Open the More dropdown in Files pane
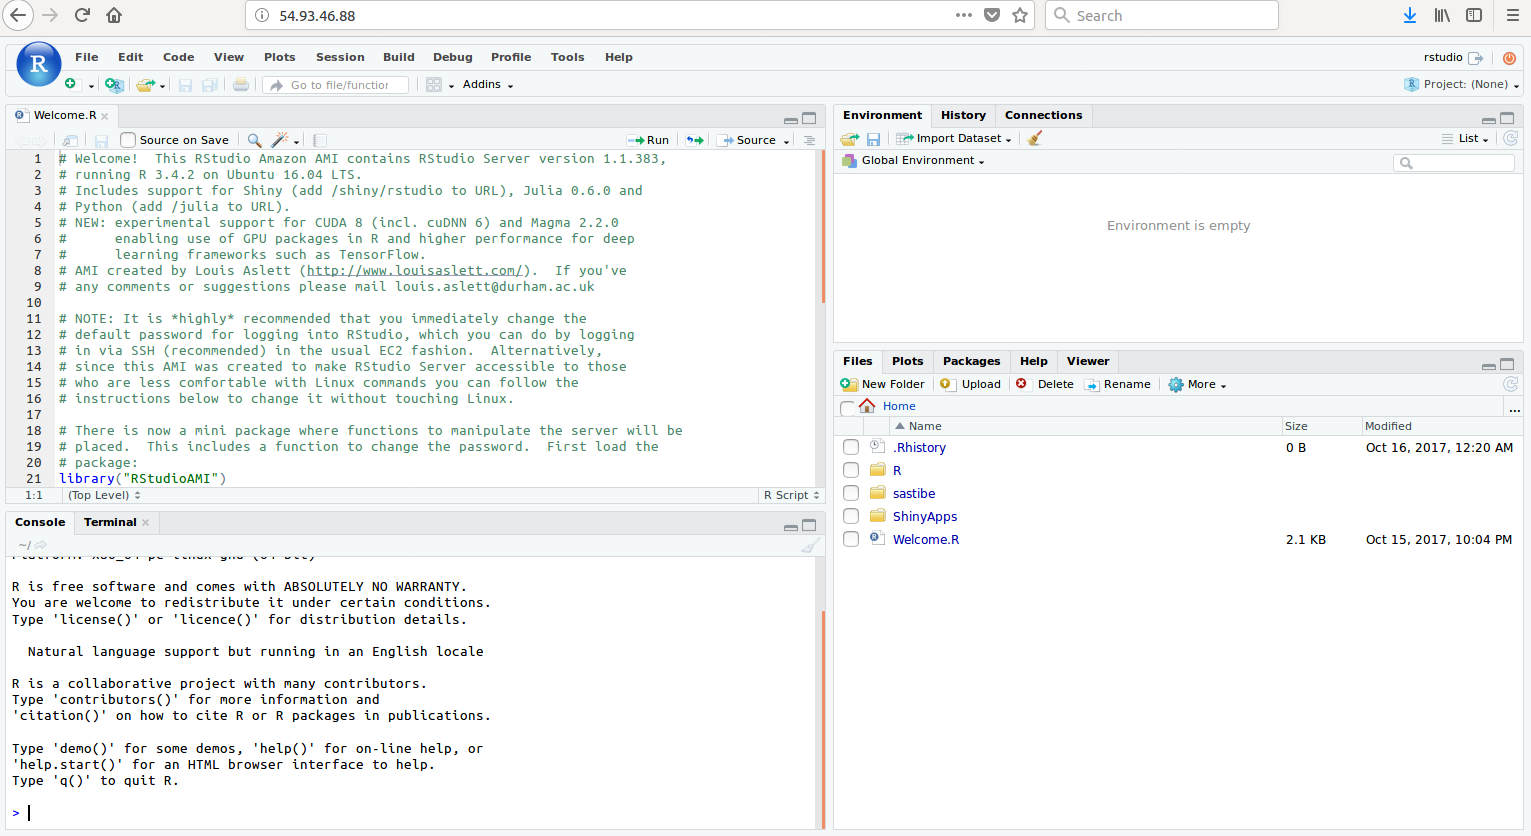 tap(1197, 384)
